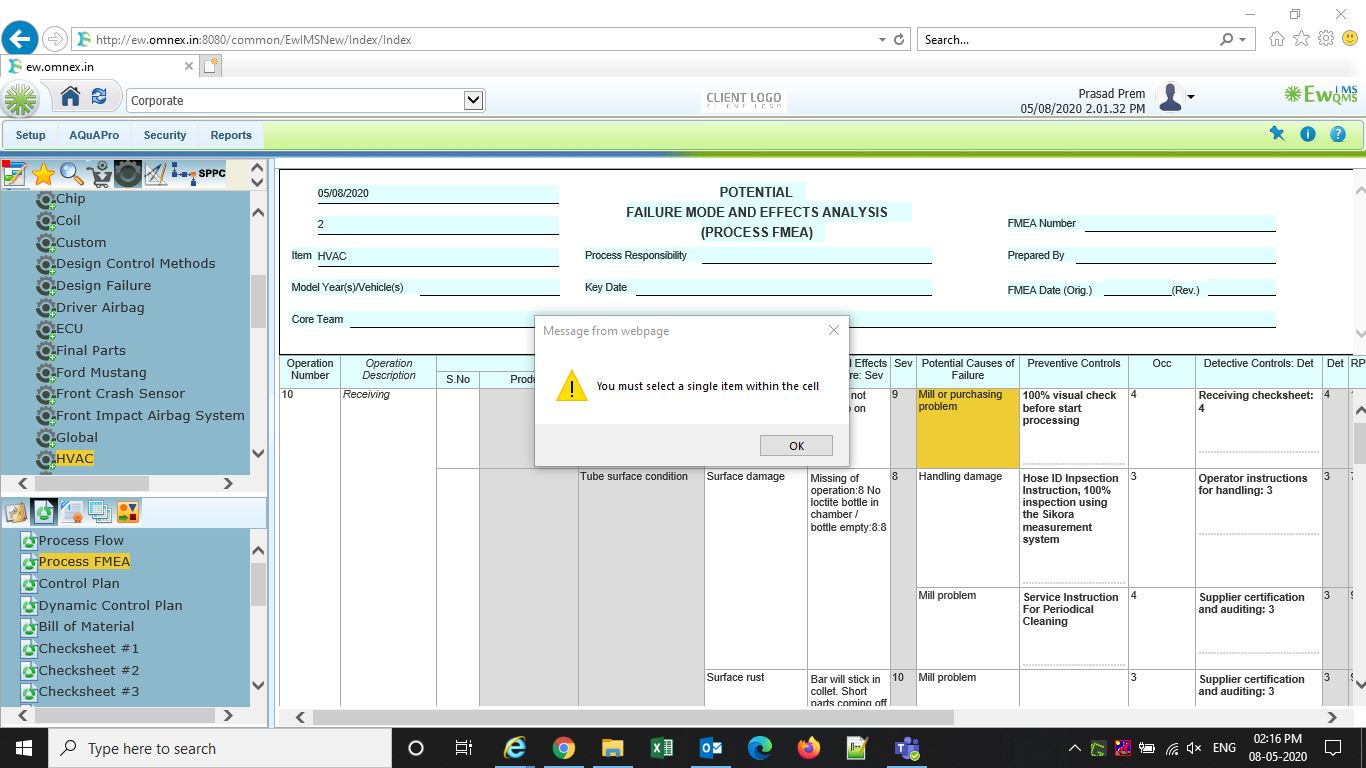Click the yellow warning triangle in the dialog
1366x768 pixels.
point(571,386)
